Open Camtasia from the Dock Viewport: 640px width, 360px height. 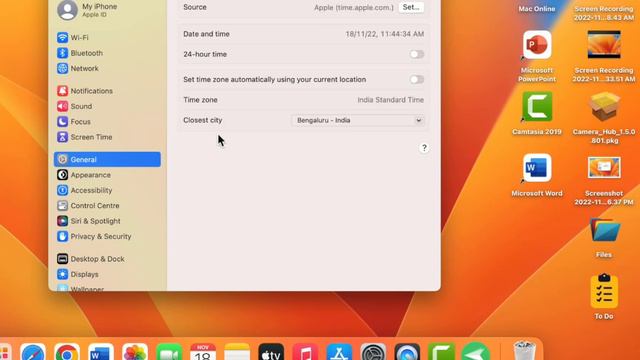[441, 352]
